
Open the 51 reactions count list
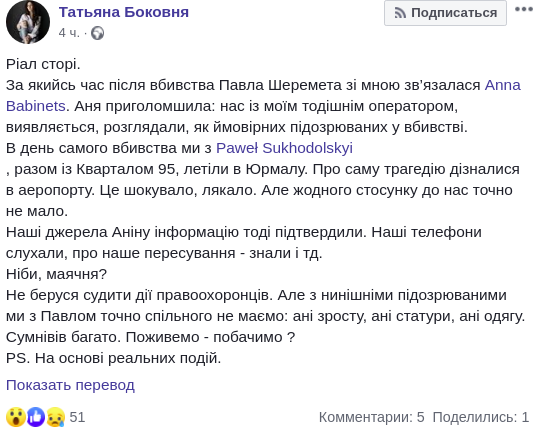click(77, 417)
